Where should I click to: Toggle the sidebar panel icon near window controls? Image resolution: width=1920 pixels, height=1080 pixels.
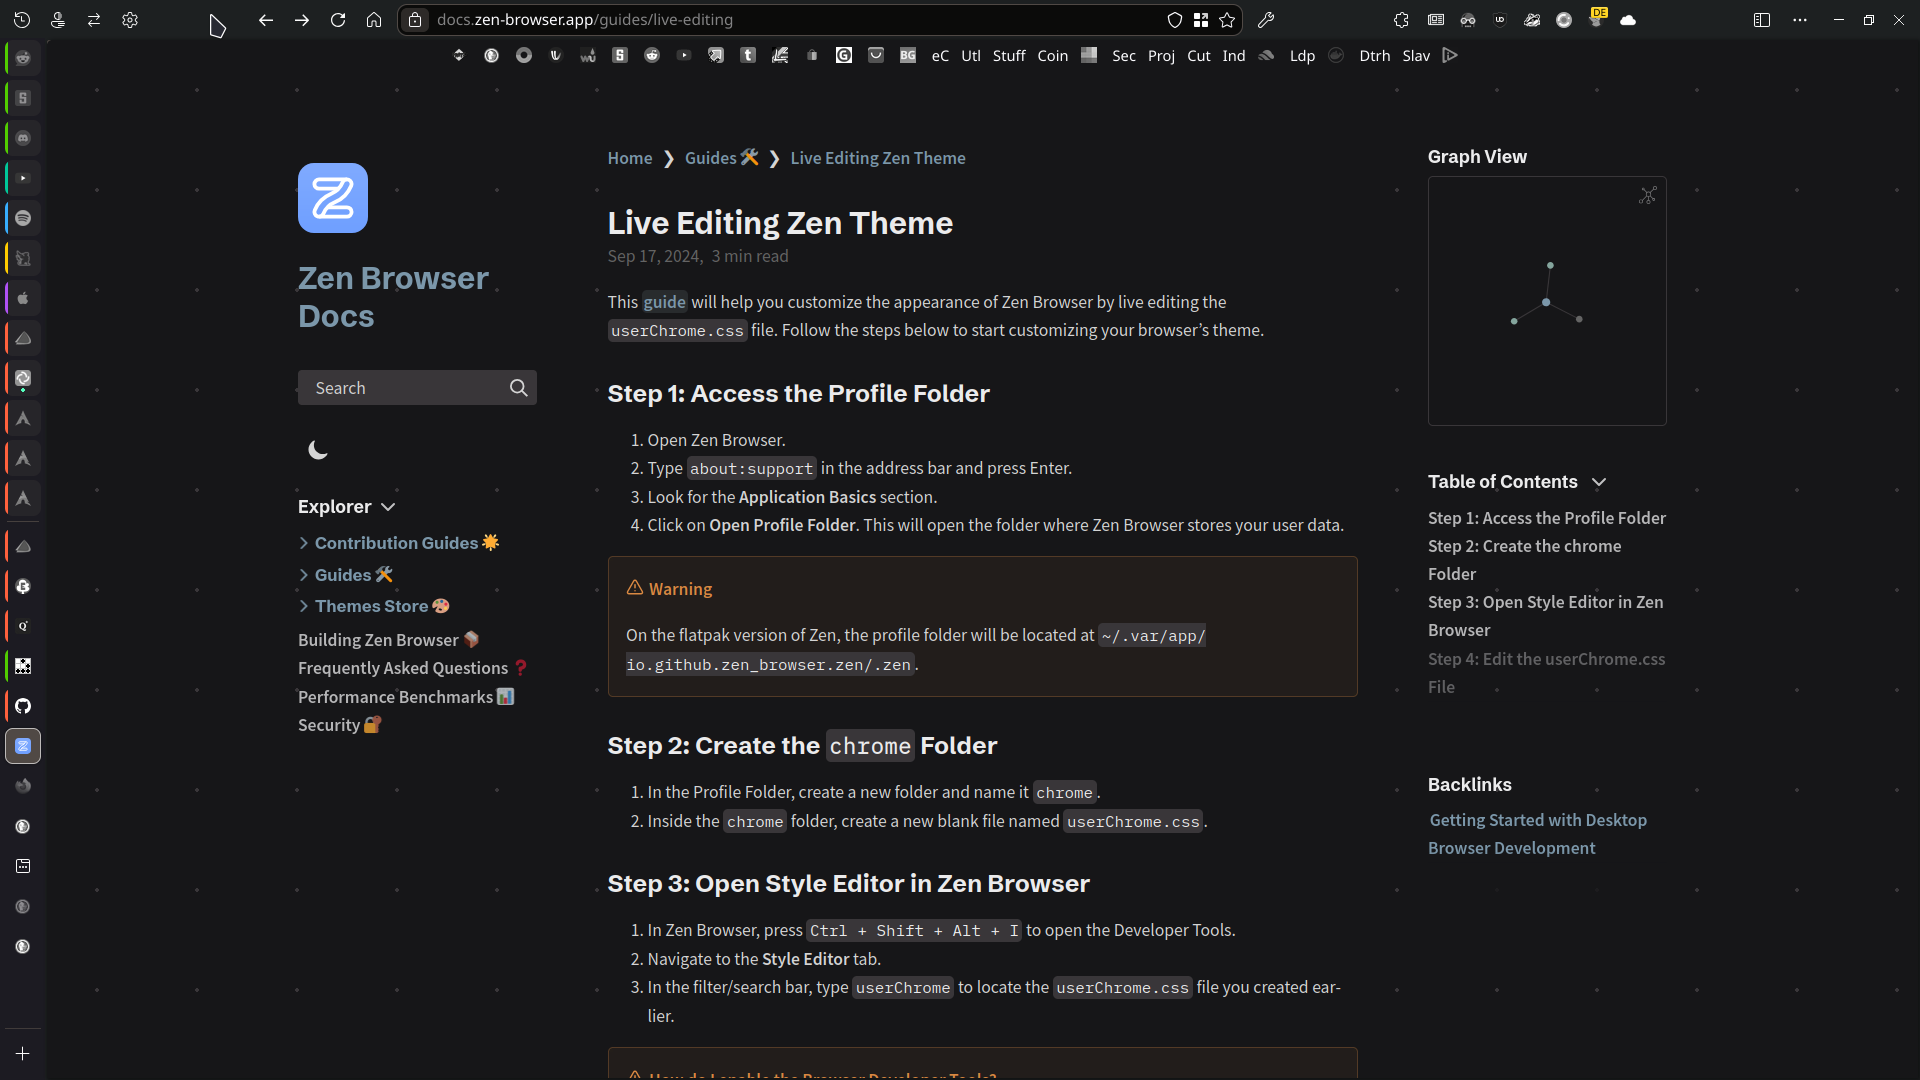[1762, 20]
